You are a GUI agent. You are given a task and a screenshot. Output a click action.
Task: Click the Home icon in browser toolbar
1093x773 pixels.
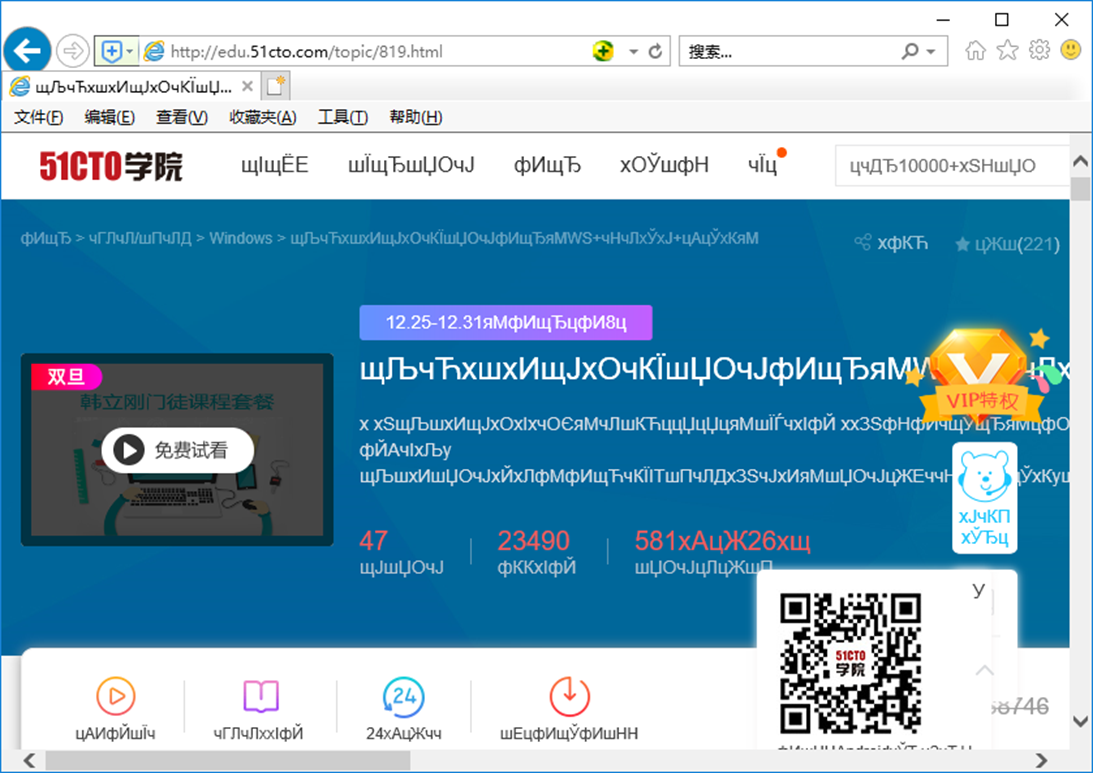(975, 50)
